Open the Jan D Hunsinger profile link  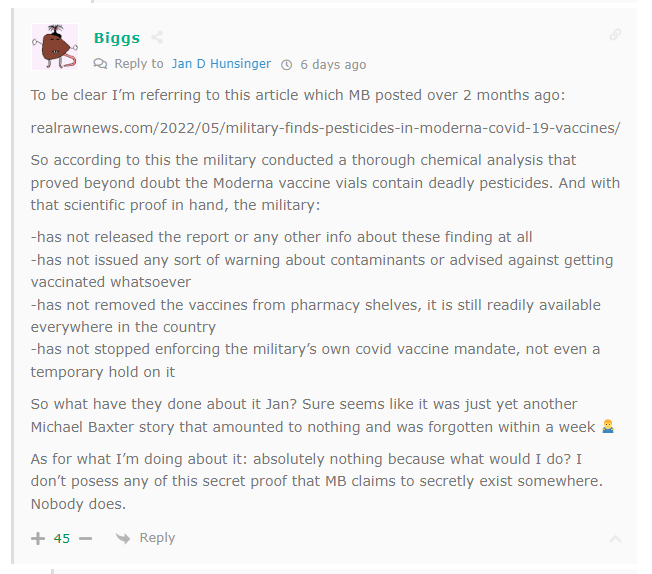click(221, 64)
